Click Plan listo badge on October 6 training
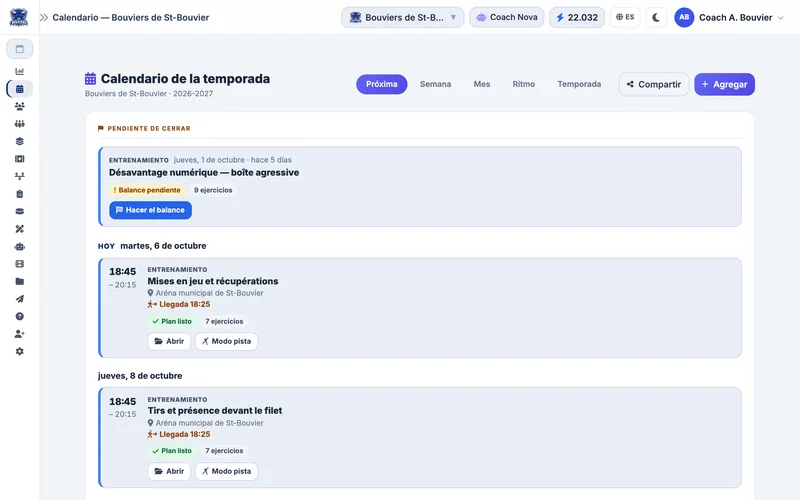The height and width of the screenshot is (500, 800). coord(172,321)
